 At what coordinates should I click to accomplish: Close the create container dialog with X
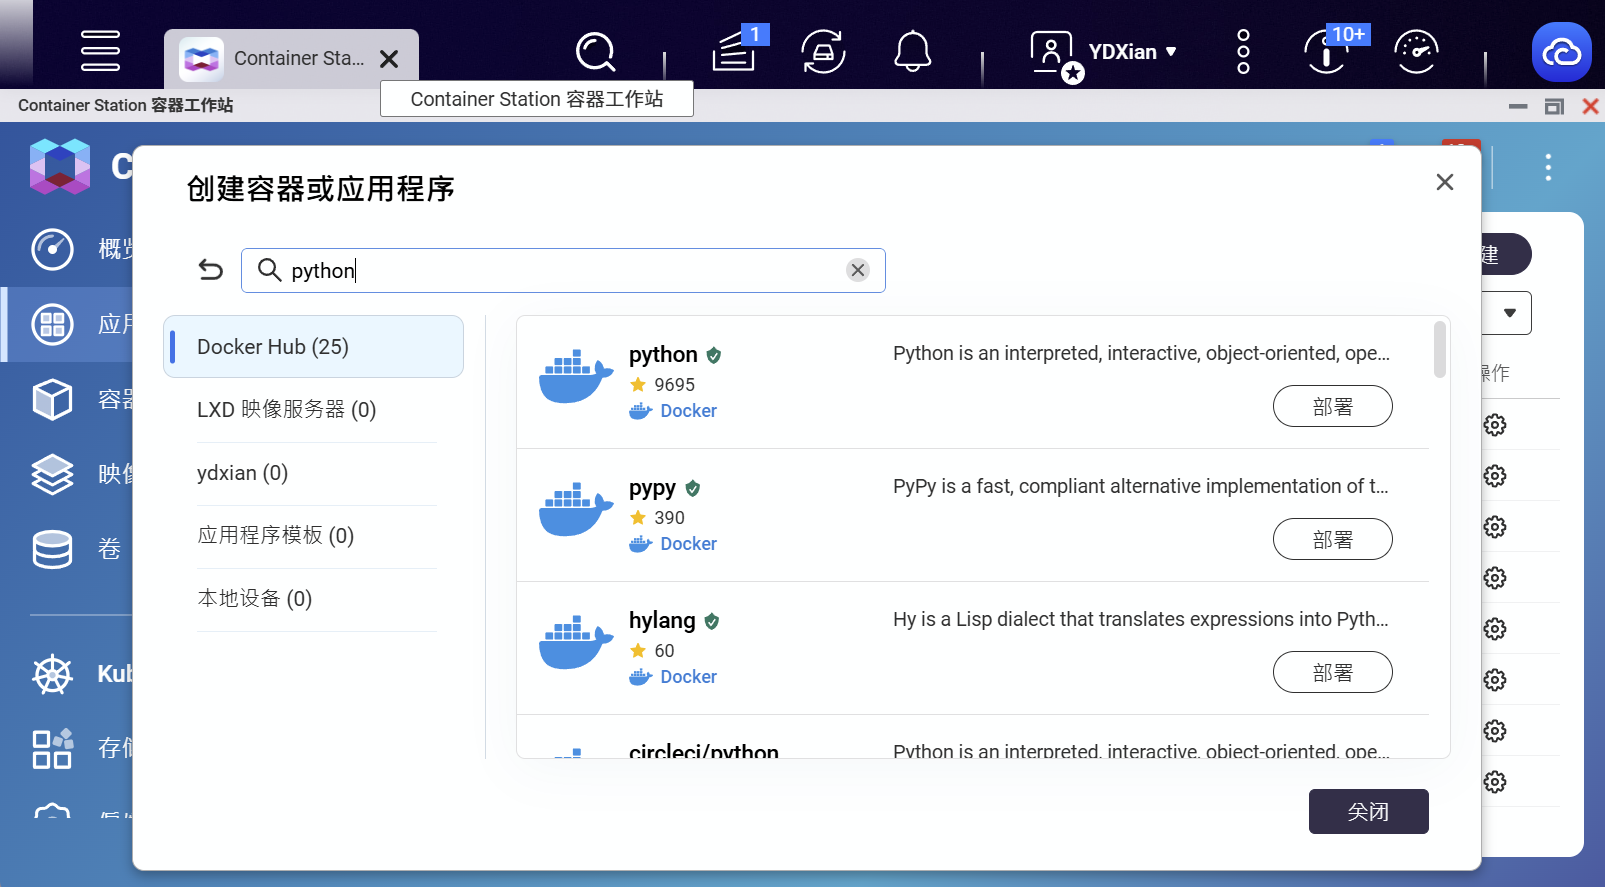click(1444, 182)
